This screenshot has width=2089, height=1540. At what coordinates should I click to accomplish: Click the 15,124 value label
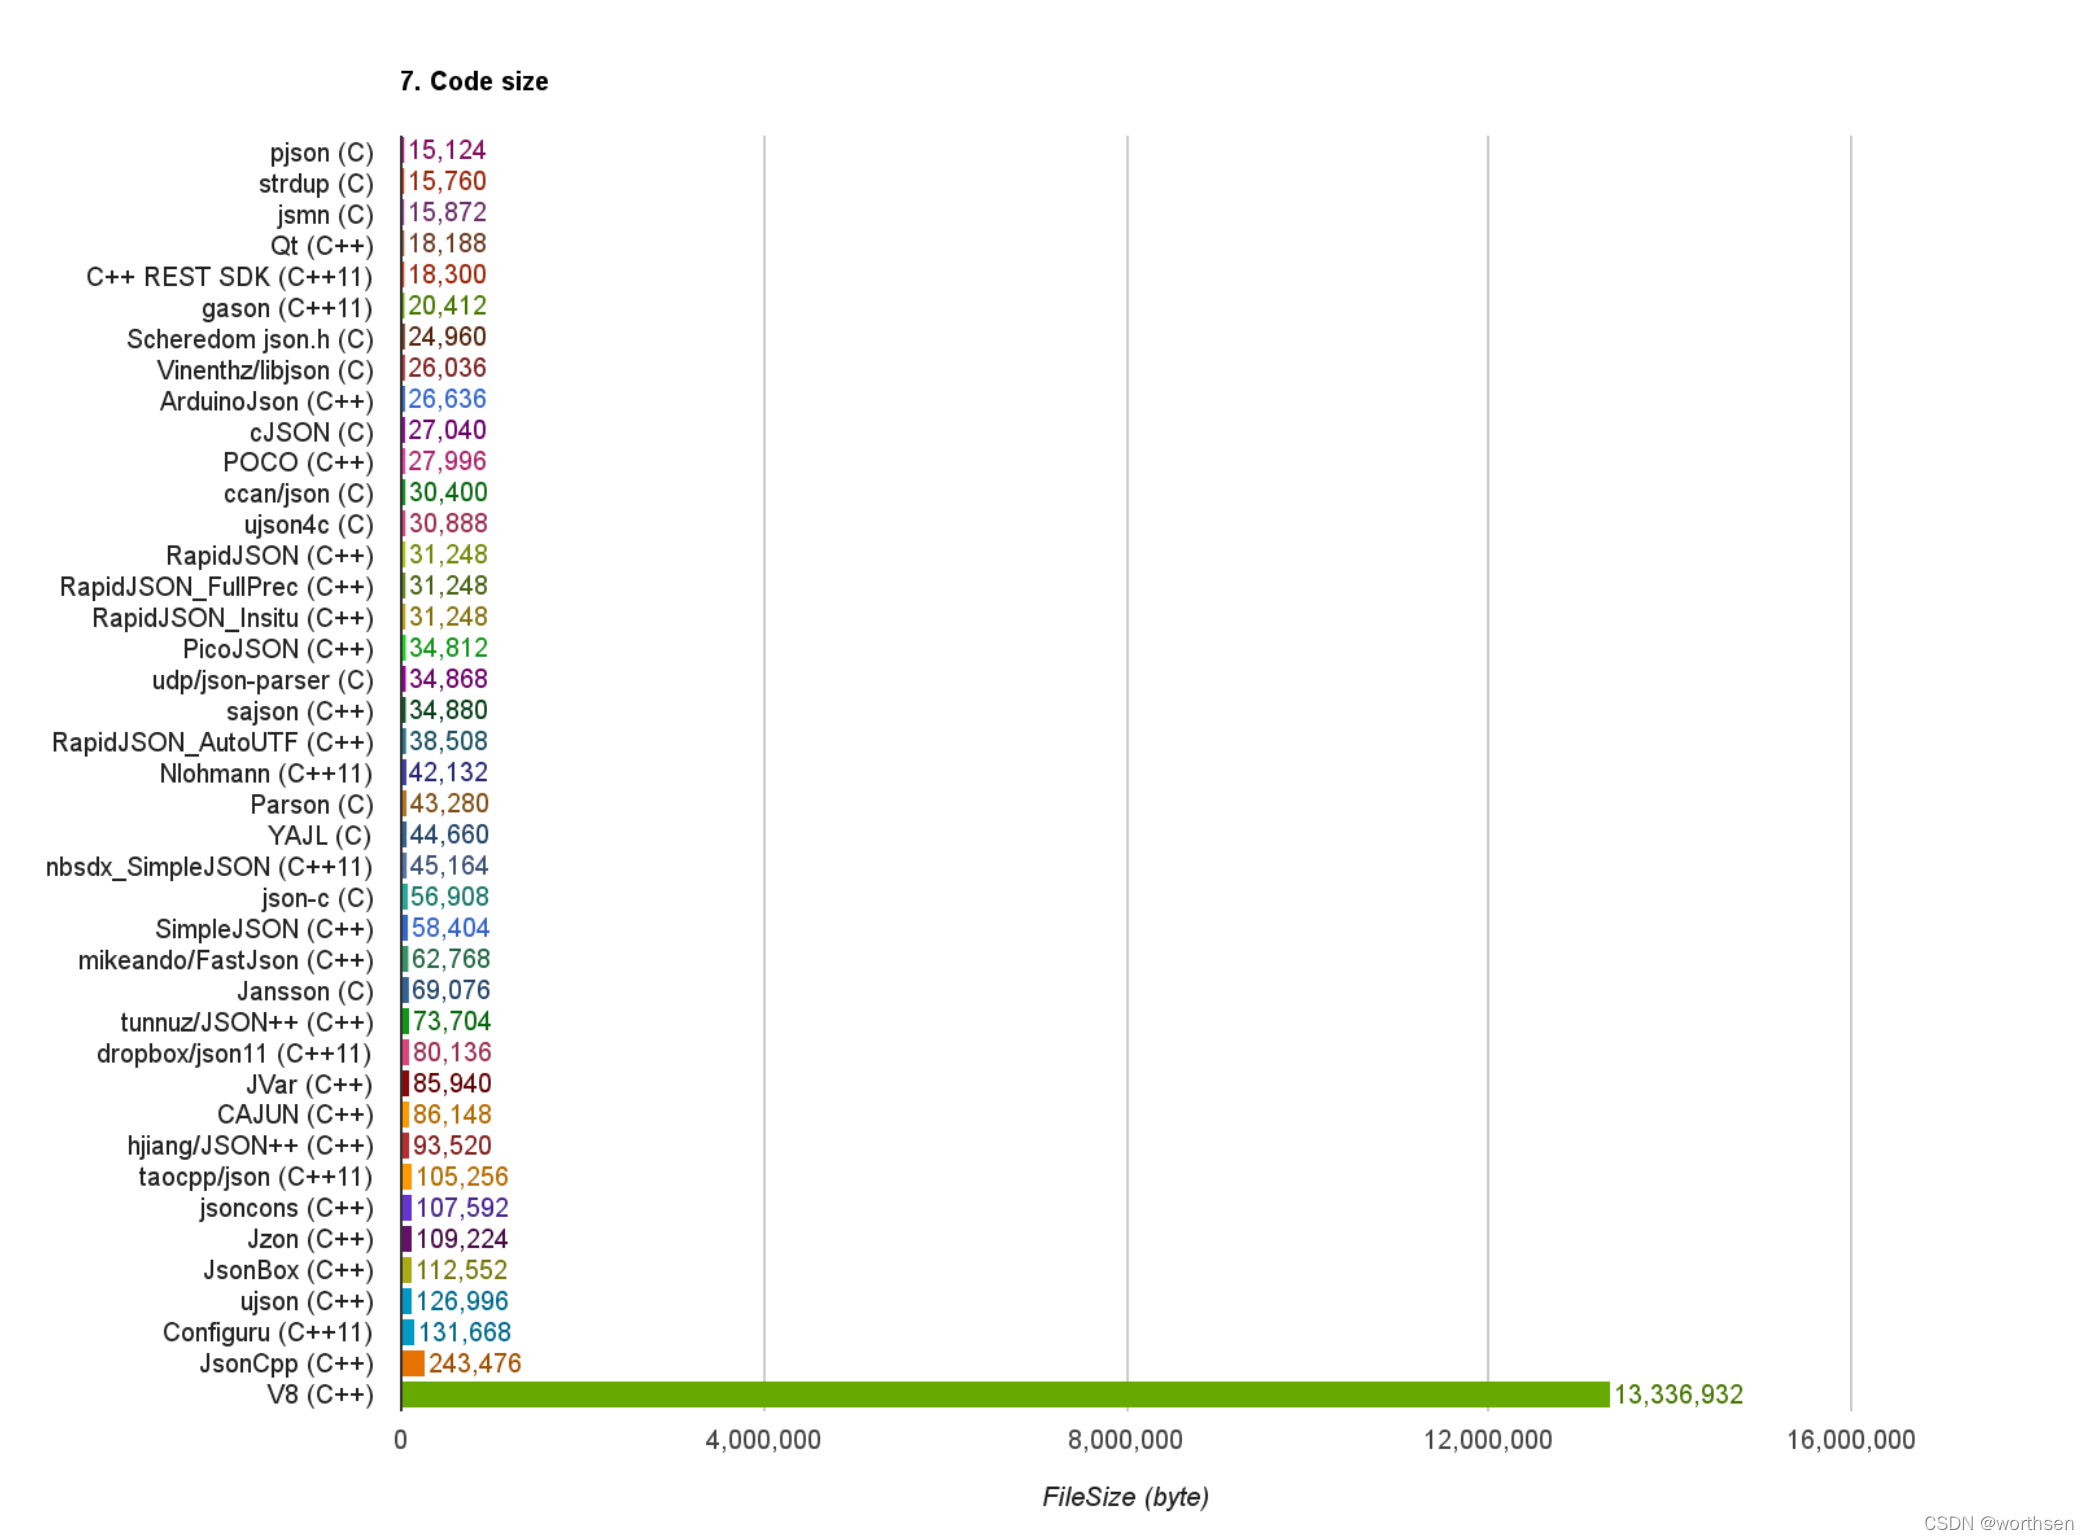point(447,150)
